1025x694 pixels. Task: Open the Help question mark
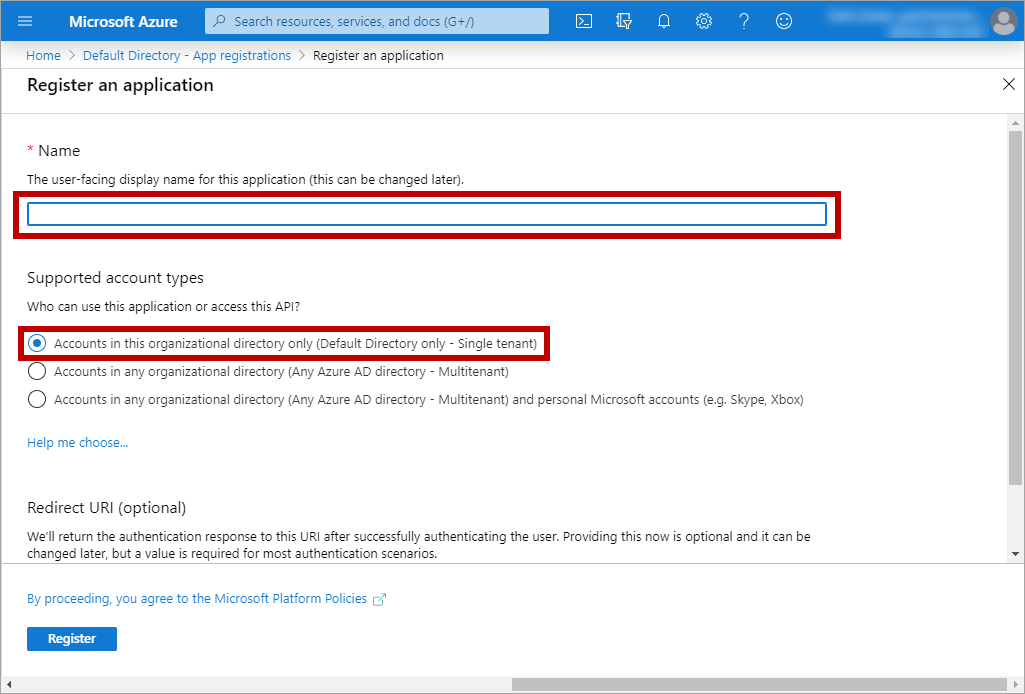(743, 22)
